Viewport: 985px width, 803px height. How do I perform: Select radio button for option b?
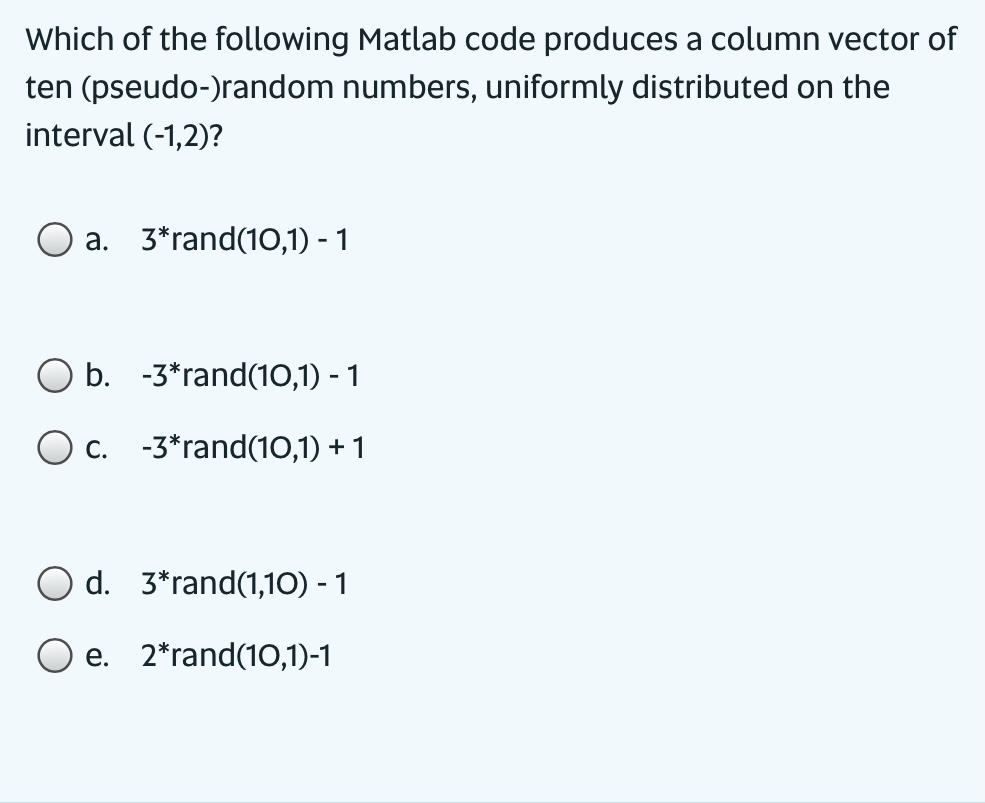click(54, 376)
